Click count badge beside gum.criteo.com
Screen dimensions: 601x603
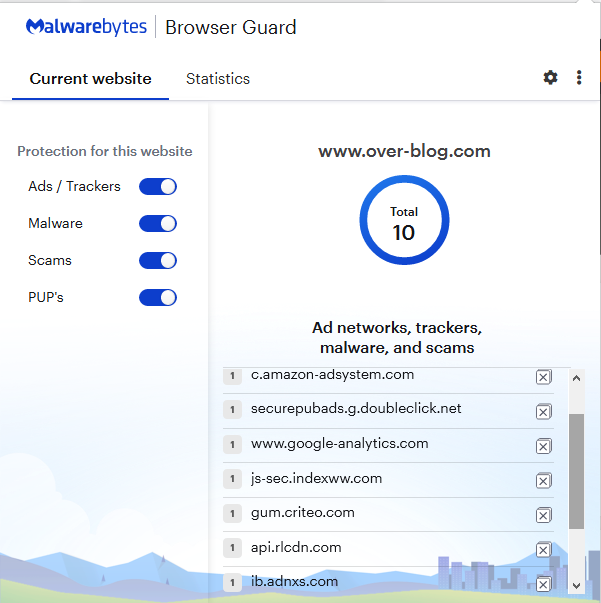(x=232, y=513)
